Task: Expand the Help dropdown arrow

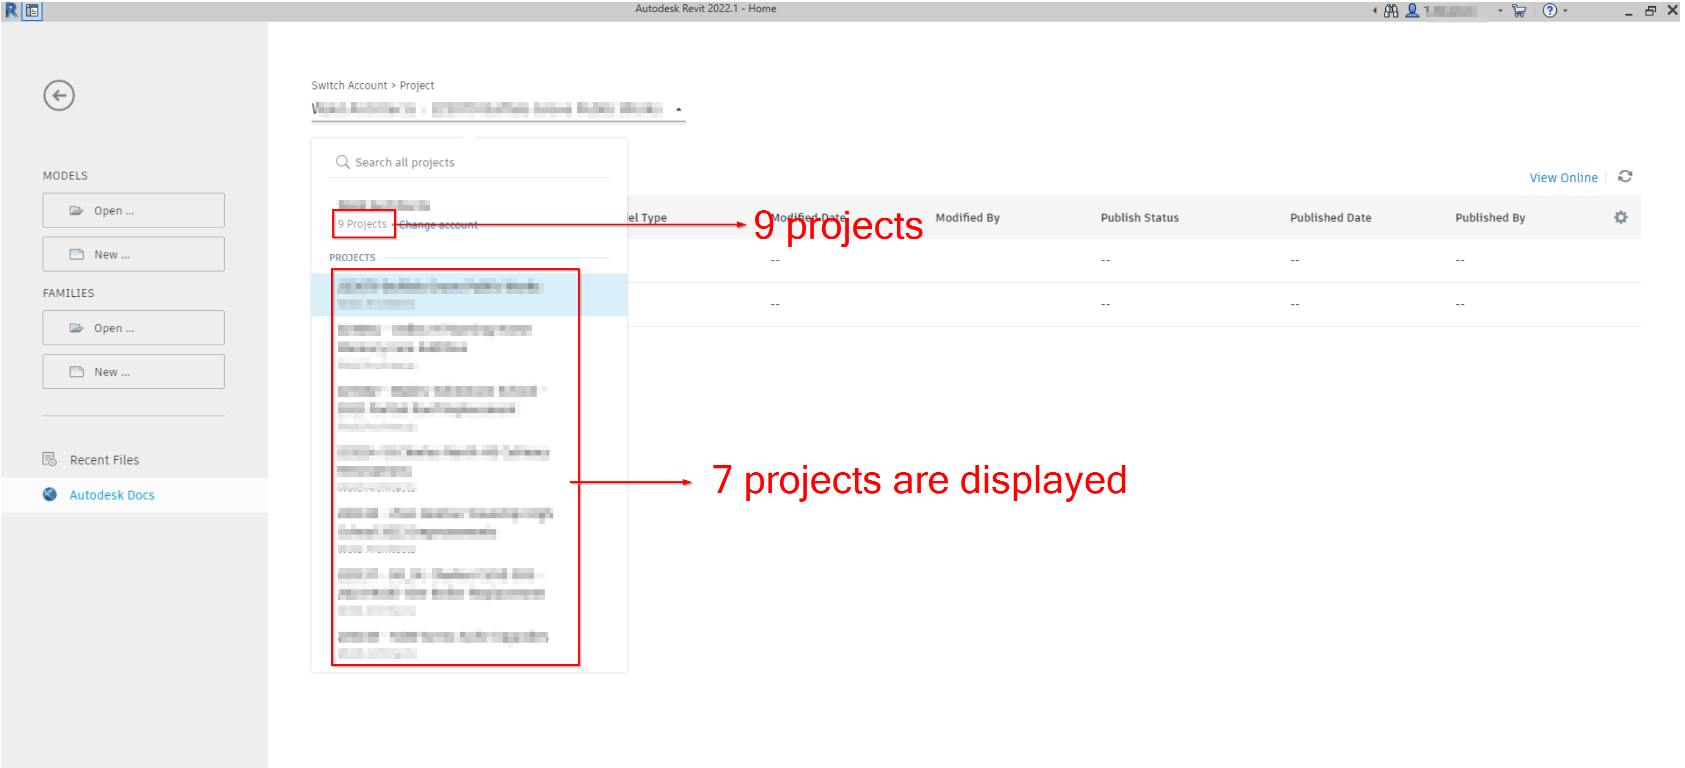Action: [x=1565, y=11]
